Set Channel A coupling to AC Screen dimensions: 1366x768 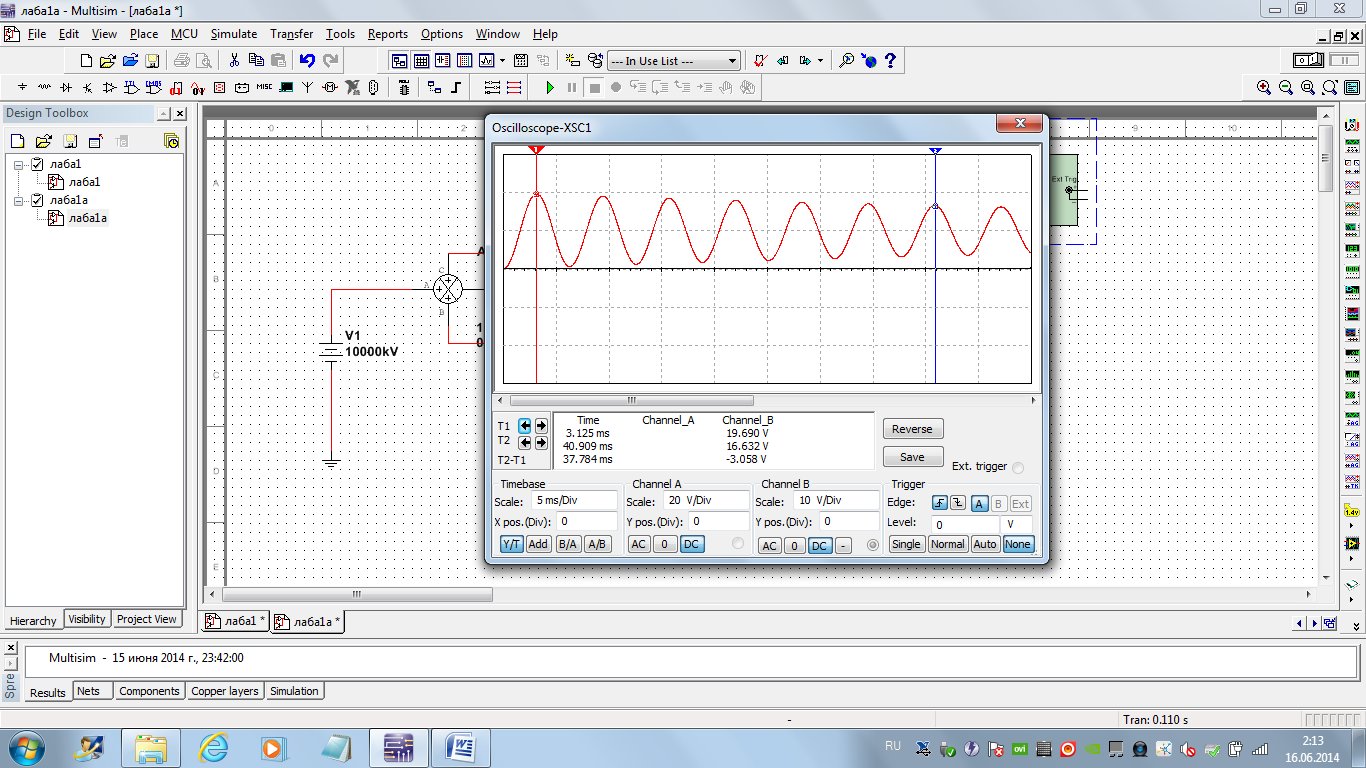click(639, 544)
